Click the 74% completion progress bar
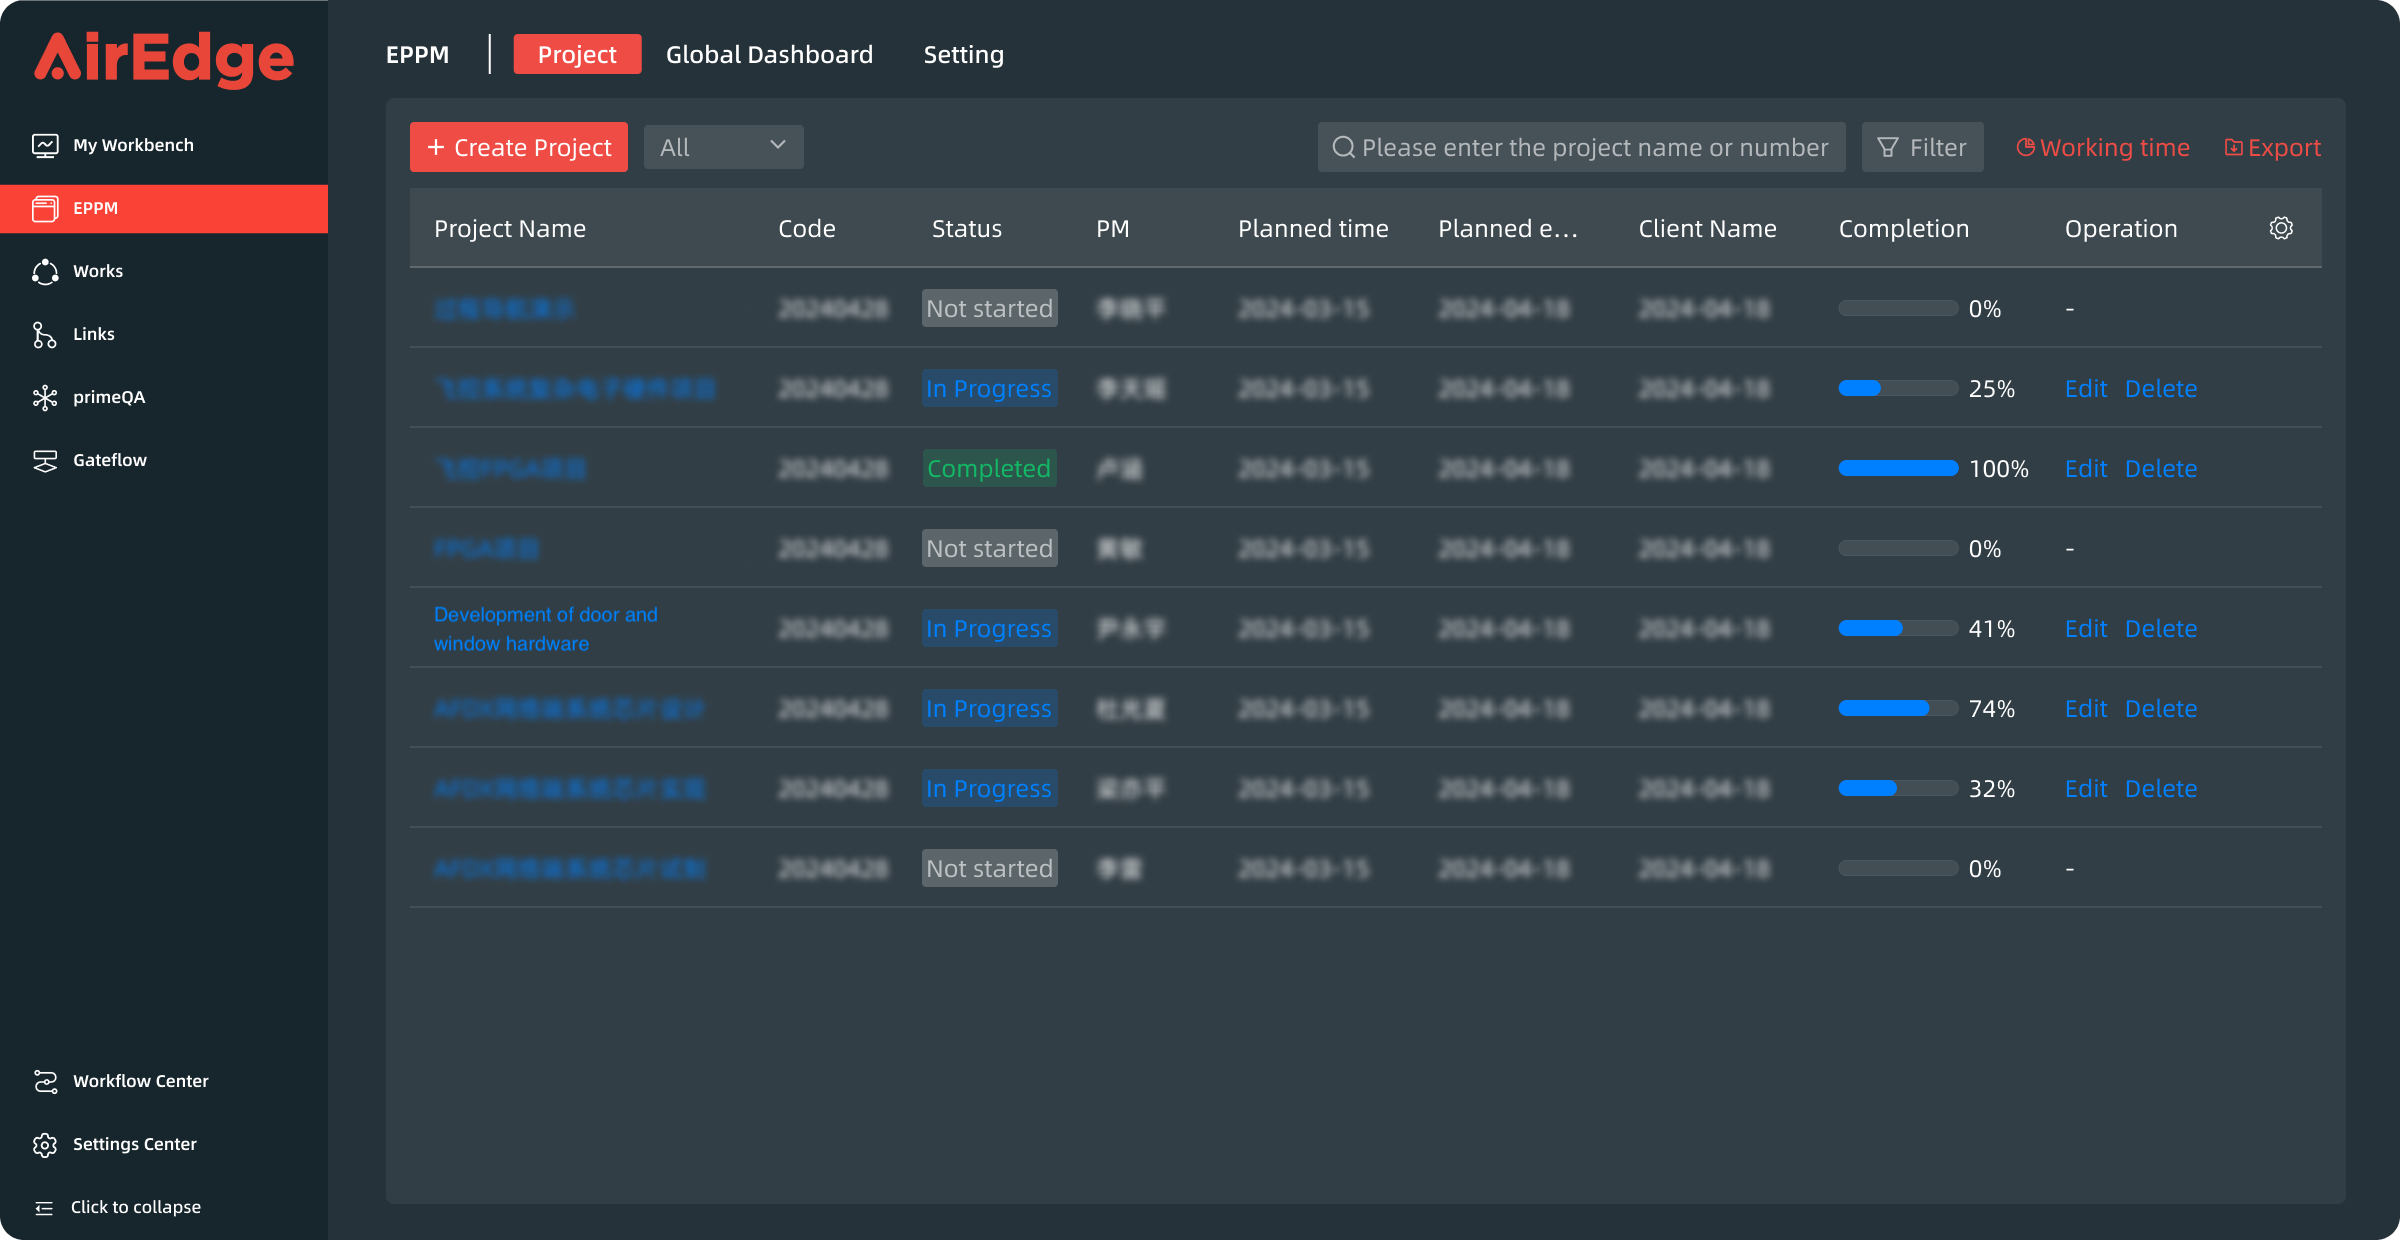Viewport: 2400px width, 1240px height. coord(1898,708)
